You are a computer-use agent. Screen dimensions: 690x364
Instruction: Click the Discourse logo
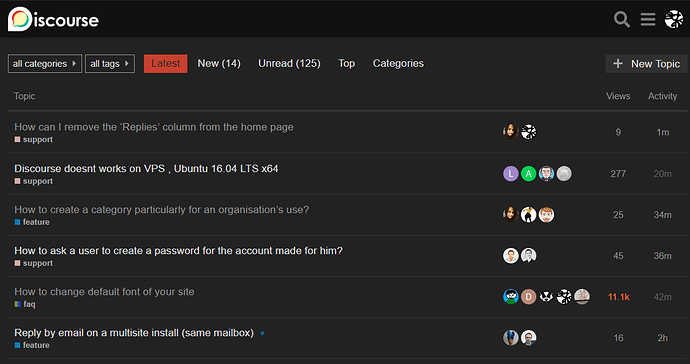(53, 19)
